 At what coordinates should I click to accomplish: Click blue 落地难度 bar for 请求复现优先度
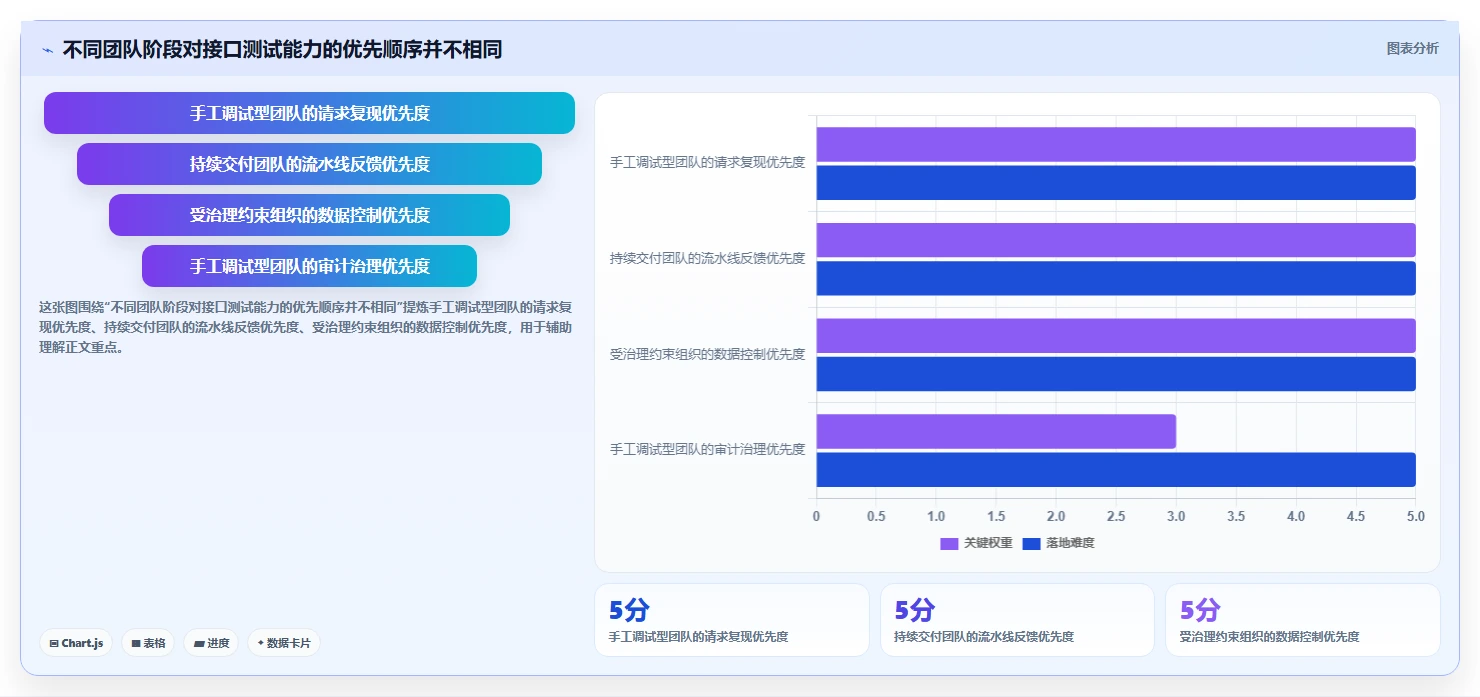(x=1116, y=183)
